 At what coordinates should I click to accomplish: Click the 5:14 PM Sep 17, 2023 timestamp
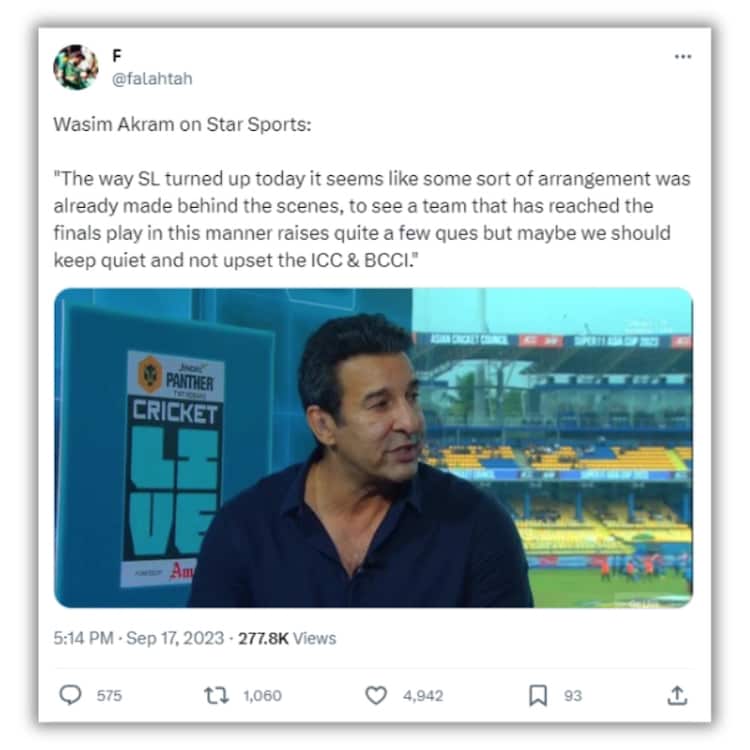point(139,638)
